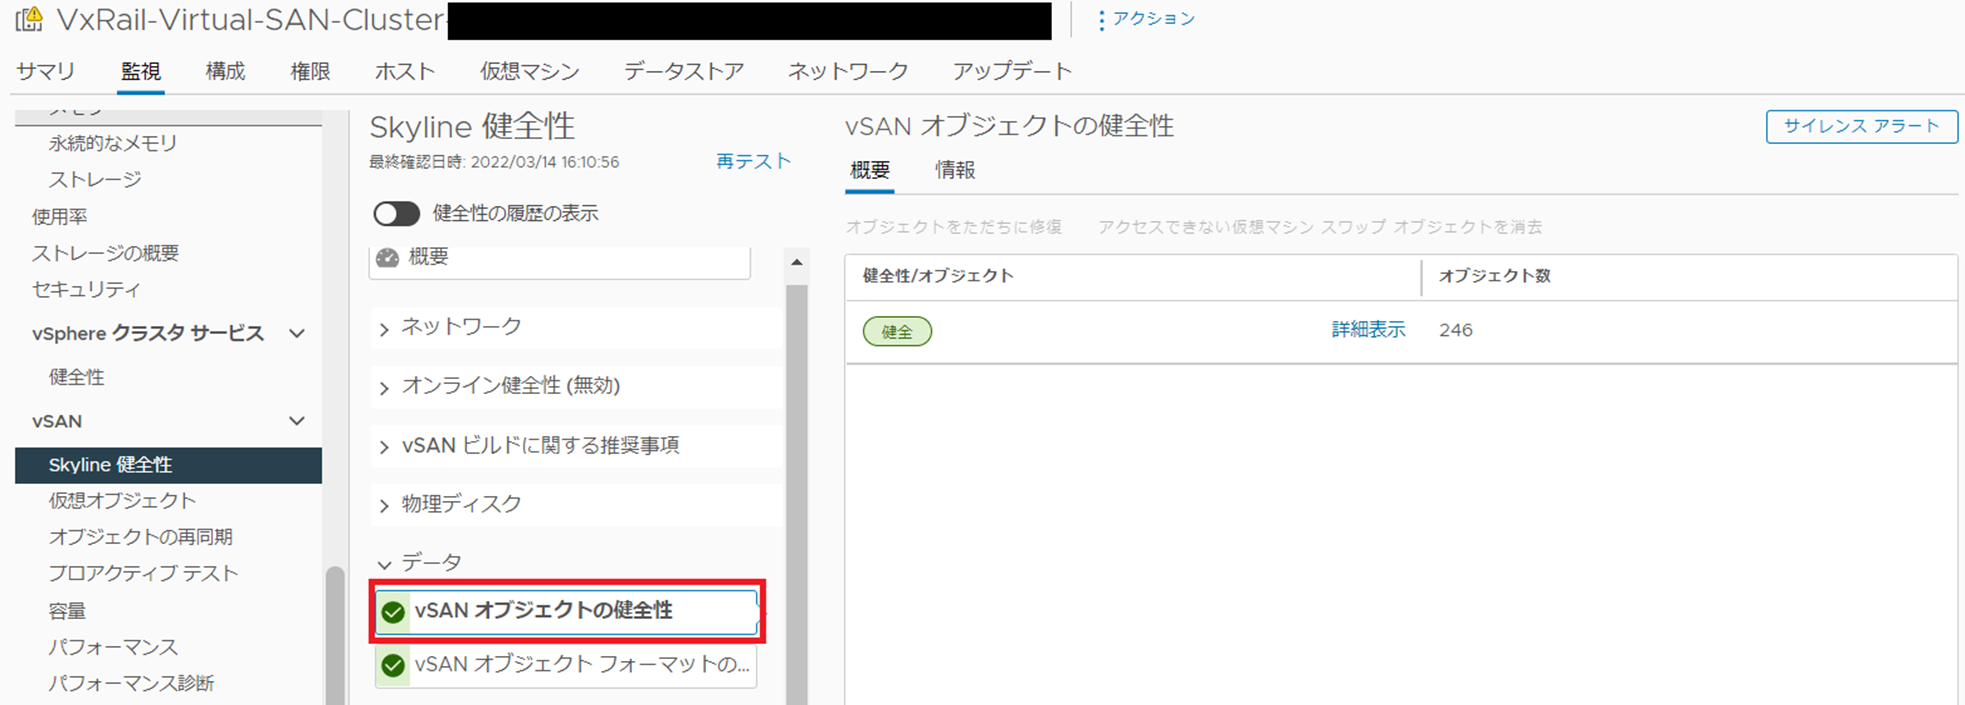Screen dimensions: 1965x705
Task: Select ストレージの概要 in sidebar
Action: click(x=105, y=254)
